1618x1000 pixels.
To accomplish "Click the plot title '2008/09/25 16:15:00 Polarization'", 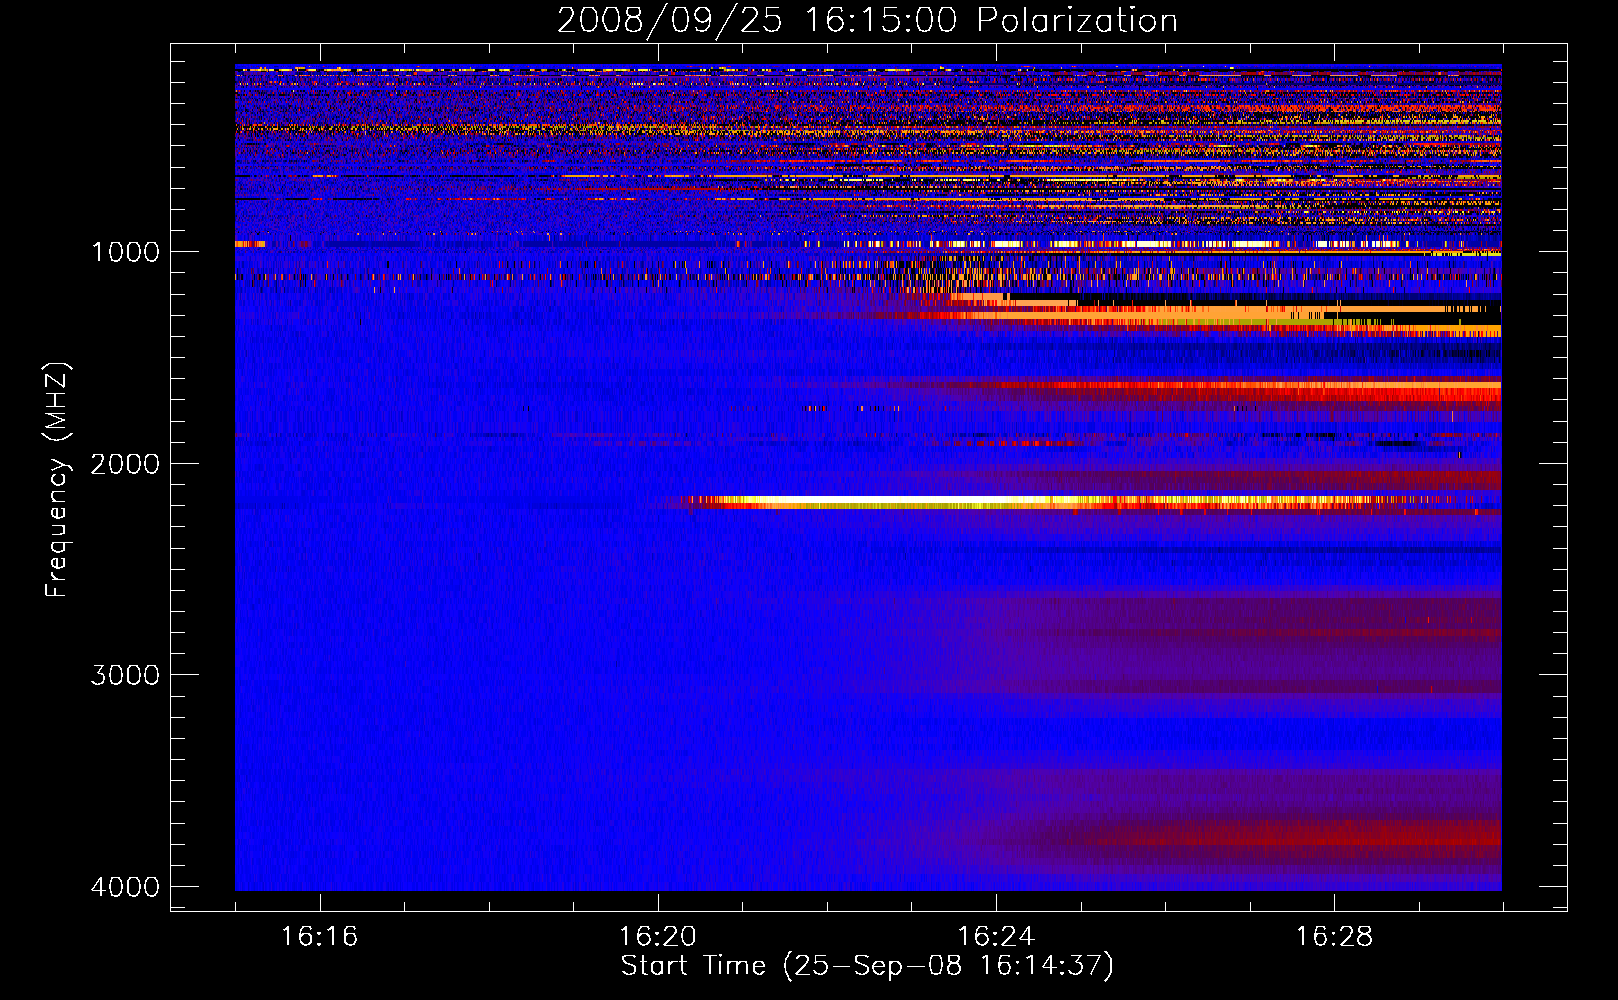I will (867, 20).
